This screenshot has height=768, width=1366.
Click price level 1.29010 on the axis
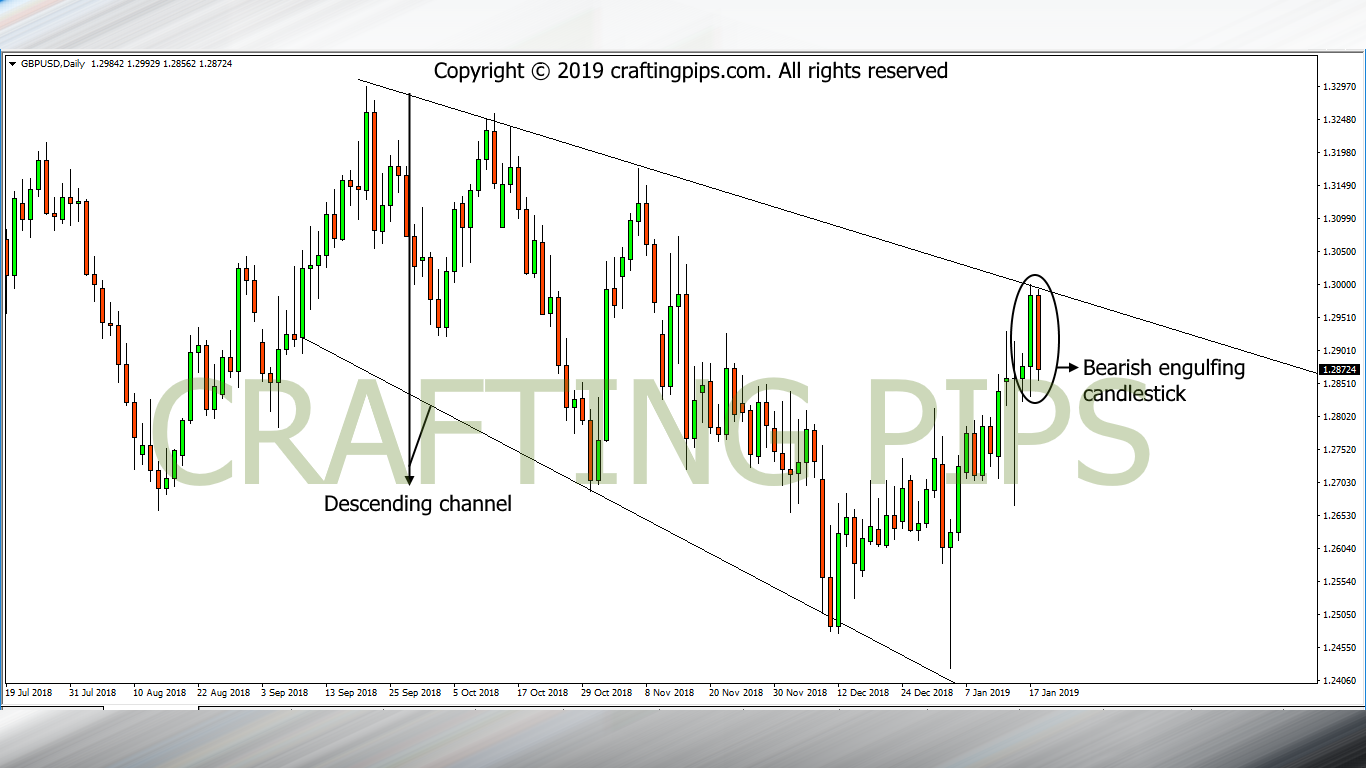tap(1338, 351)
